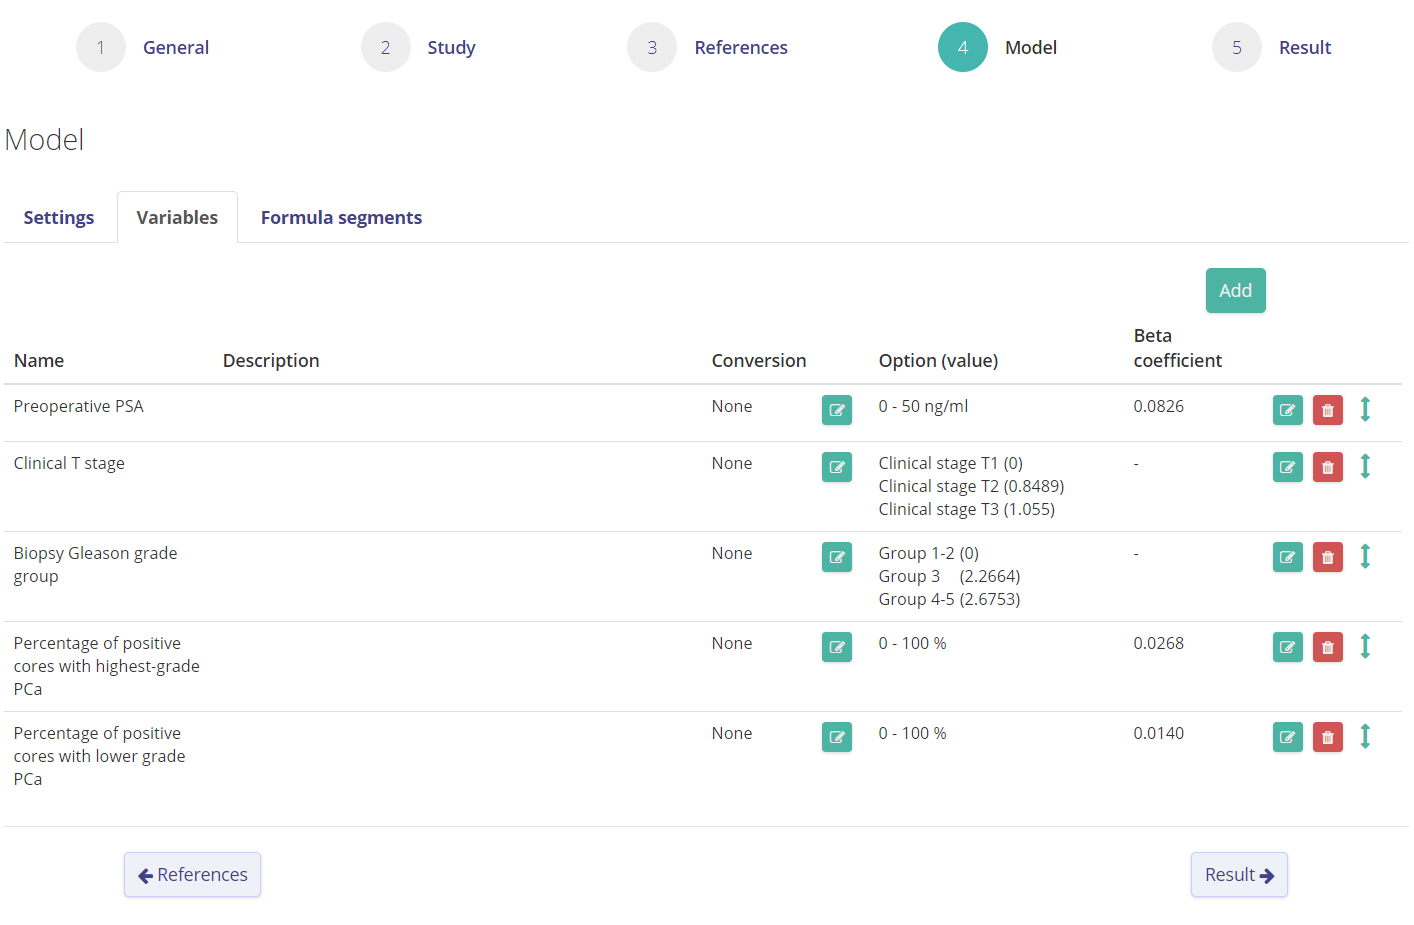This screenshot has width=1414, height=925.
Task: Delete Percentage of positive cores highest-grade row
Action: [1327, 647]
